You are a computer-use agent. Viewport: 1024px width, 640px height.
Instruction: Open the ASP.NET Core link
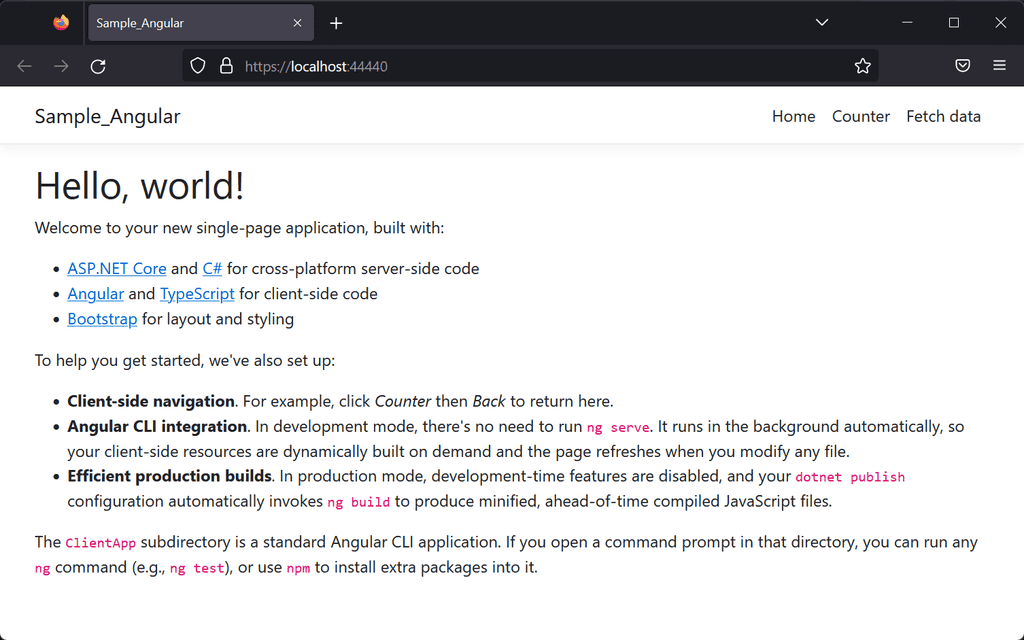point(117,268)
